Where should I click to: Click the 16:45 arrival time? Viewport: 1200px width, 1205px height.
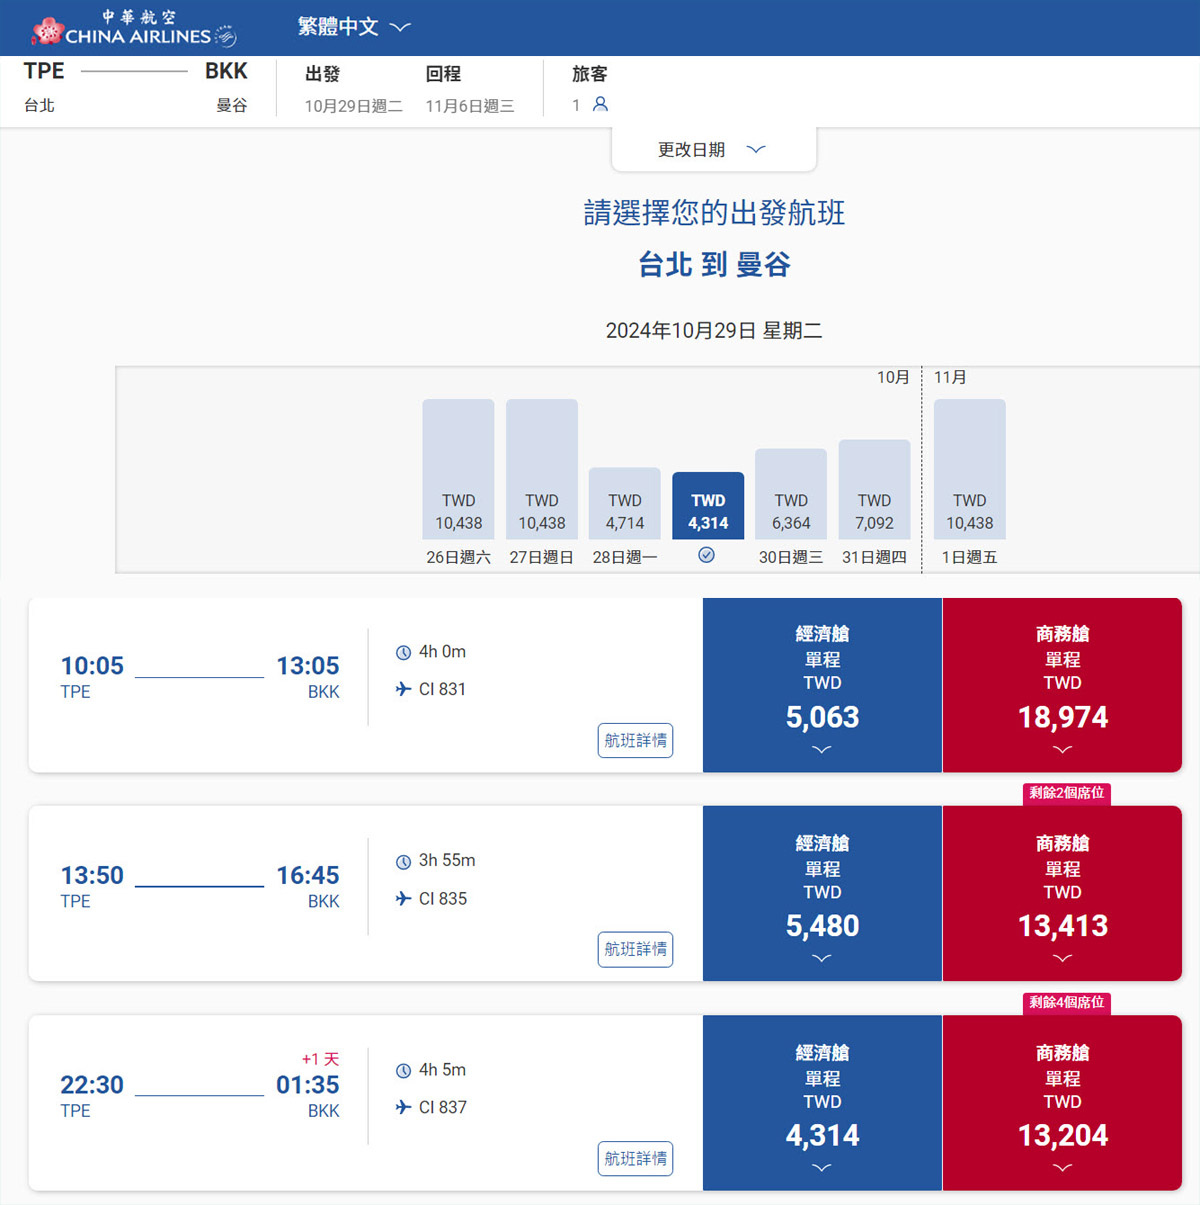(308, 875)
